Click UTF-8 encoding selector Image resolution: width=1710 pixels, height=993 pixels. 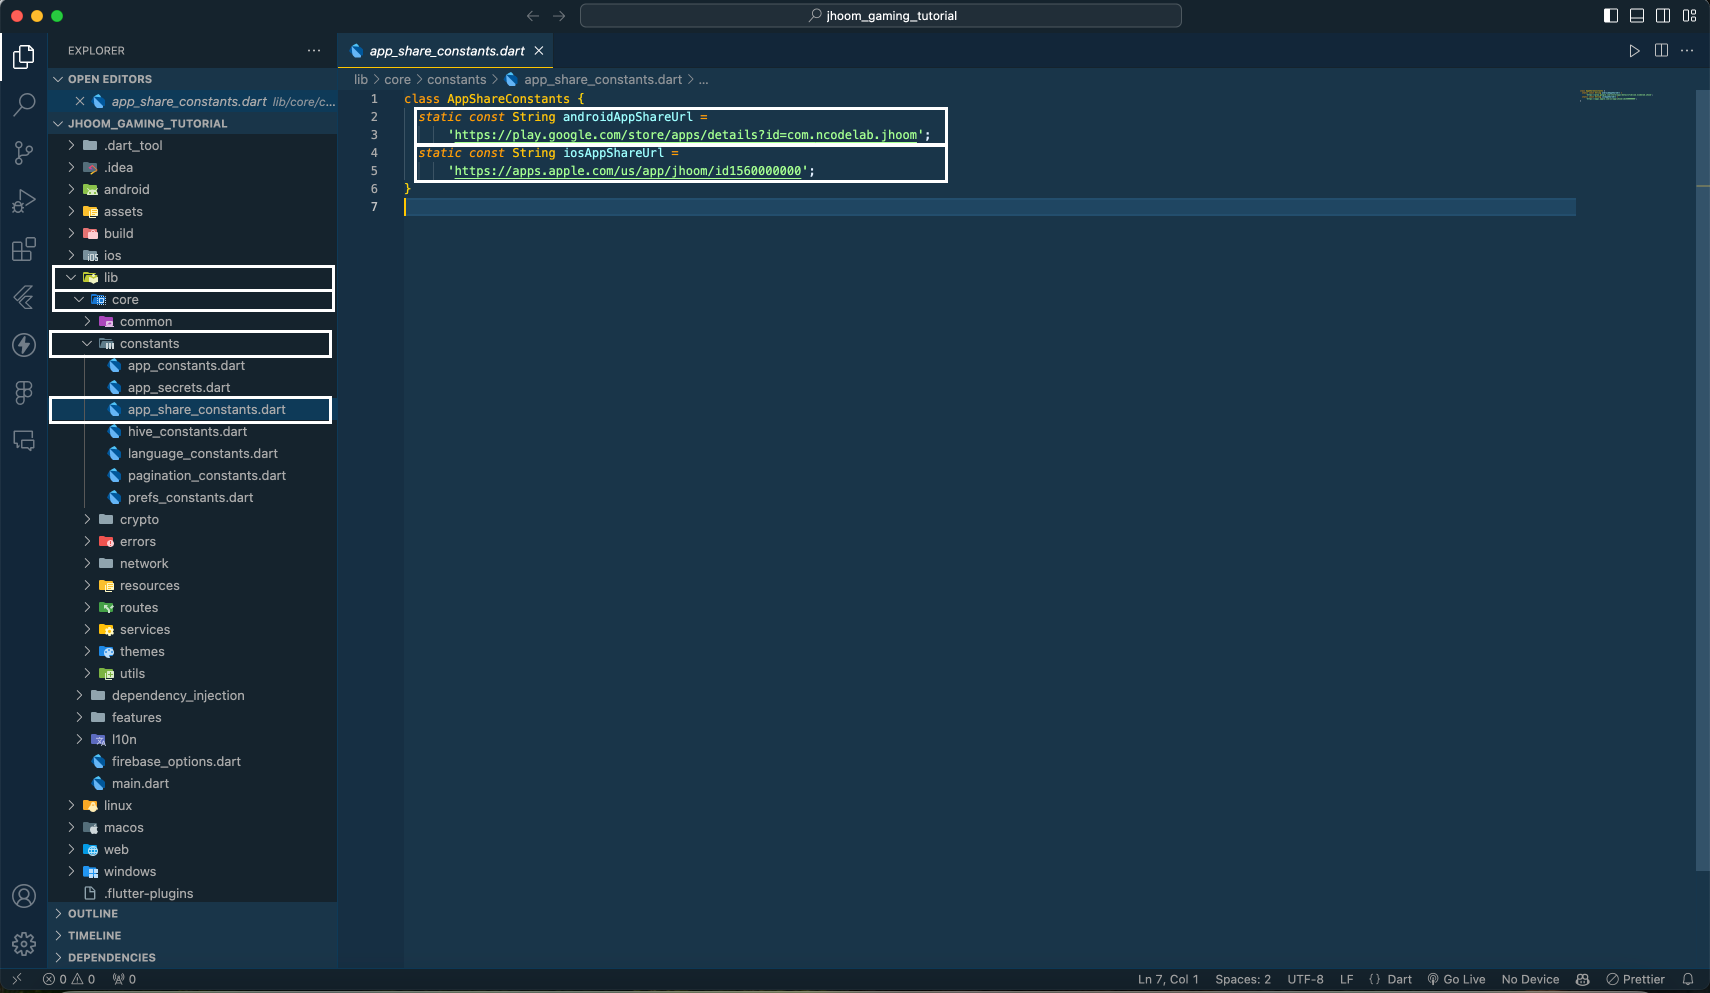pyautogui.click(x=1305, y=980)
